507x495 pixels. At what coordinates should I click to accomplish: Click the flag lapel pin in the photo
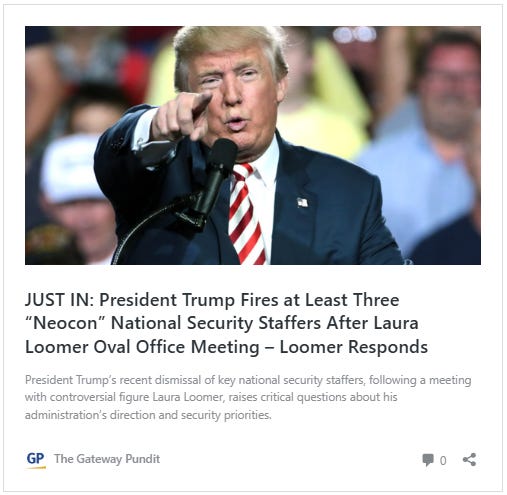(x=302, y=202)
